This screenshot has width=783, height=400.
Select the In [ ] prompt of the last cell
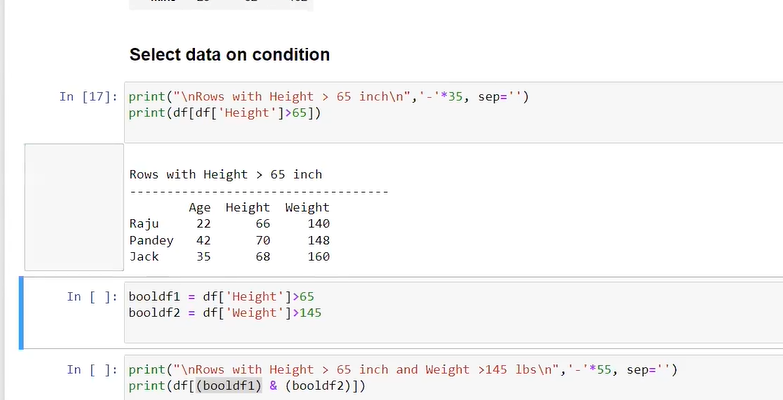[x=92, y=370]
